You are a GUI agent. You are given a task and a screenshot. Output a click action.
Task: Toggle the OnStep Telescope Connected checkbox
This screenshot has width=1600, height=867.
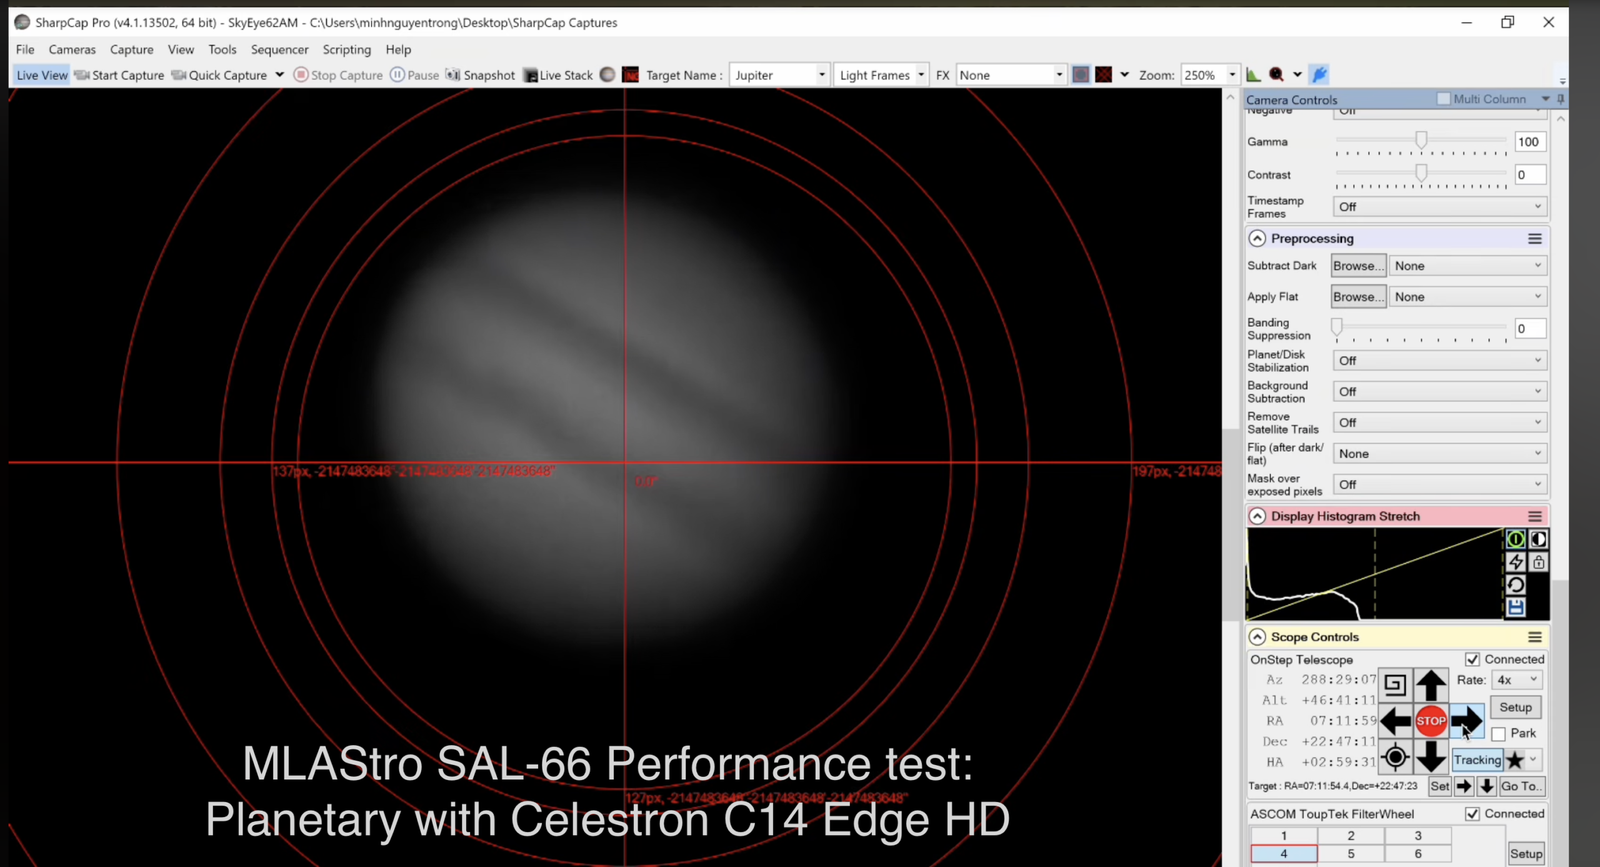tap(1472, 660)
